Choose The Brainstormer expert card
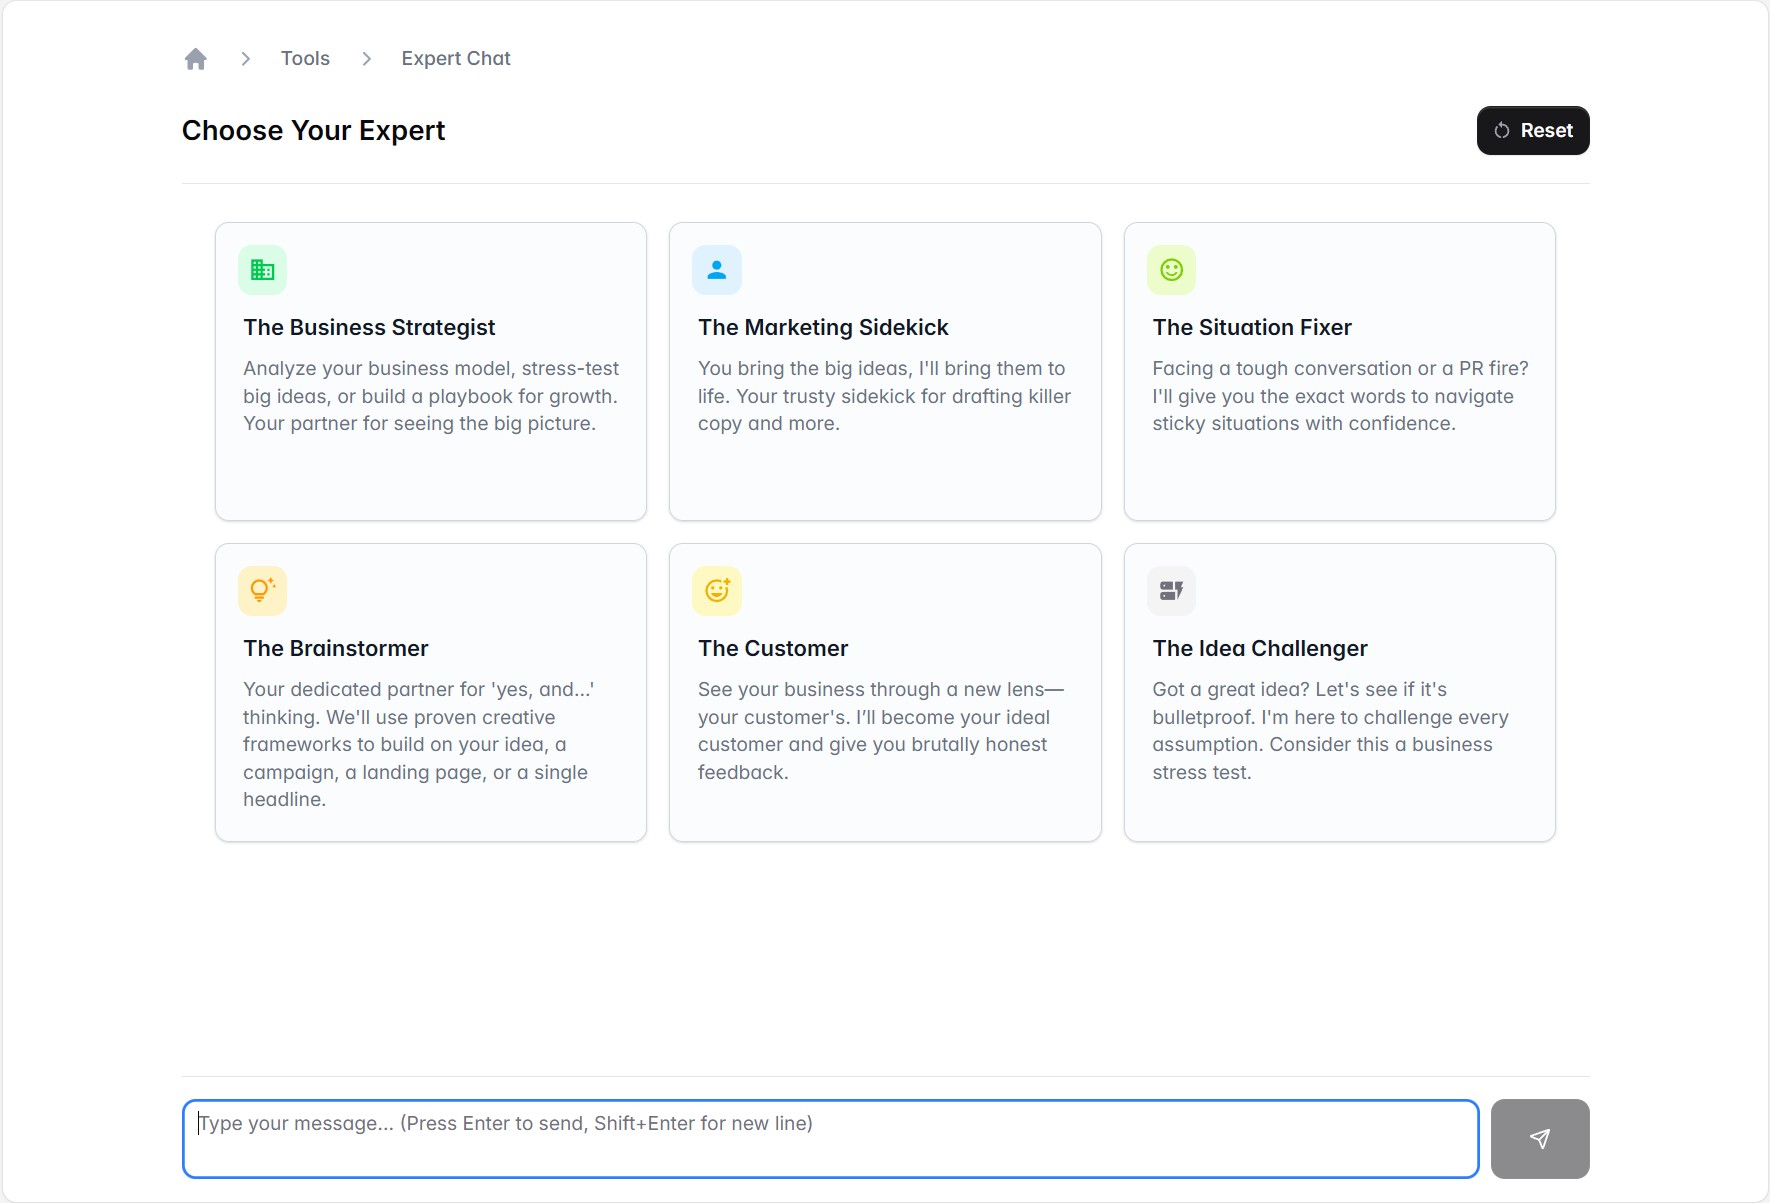 click(430, 692)
